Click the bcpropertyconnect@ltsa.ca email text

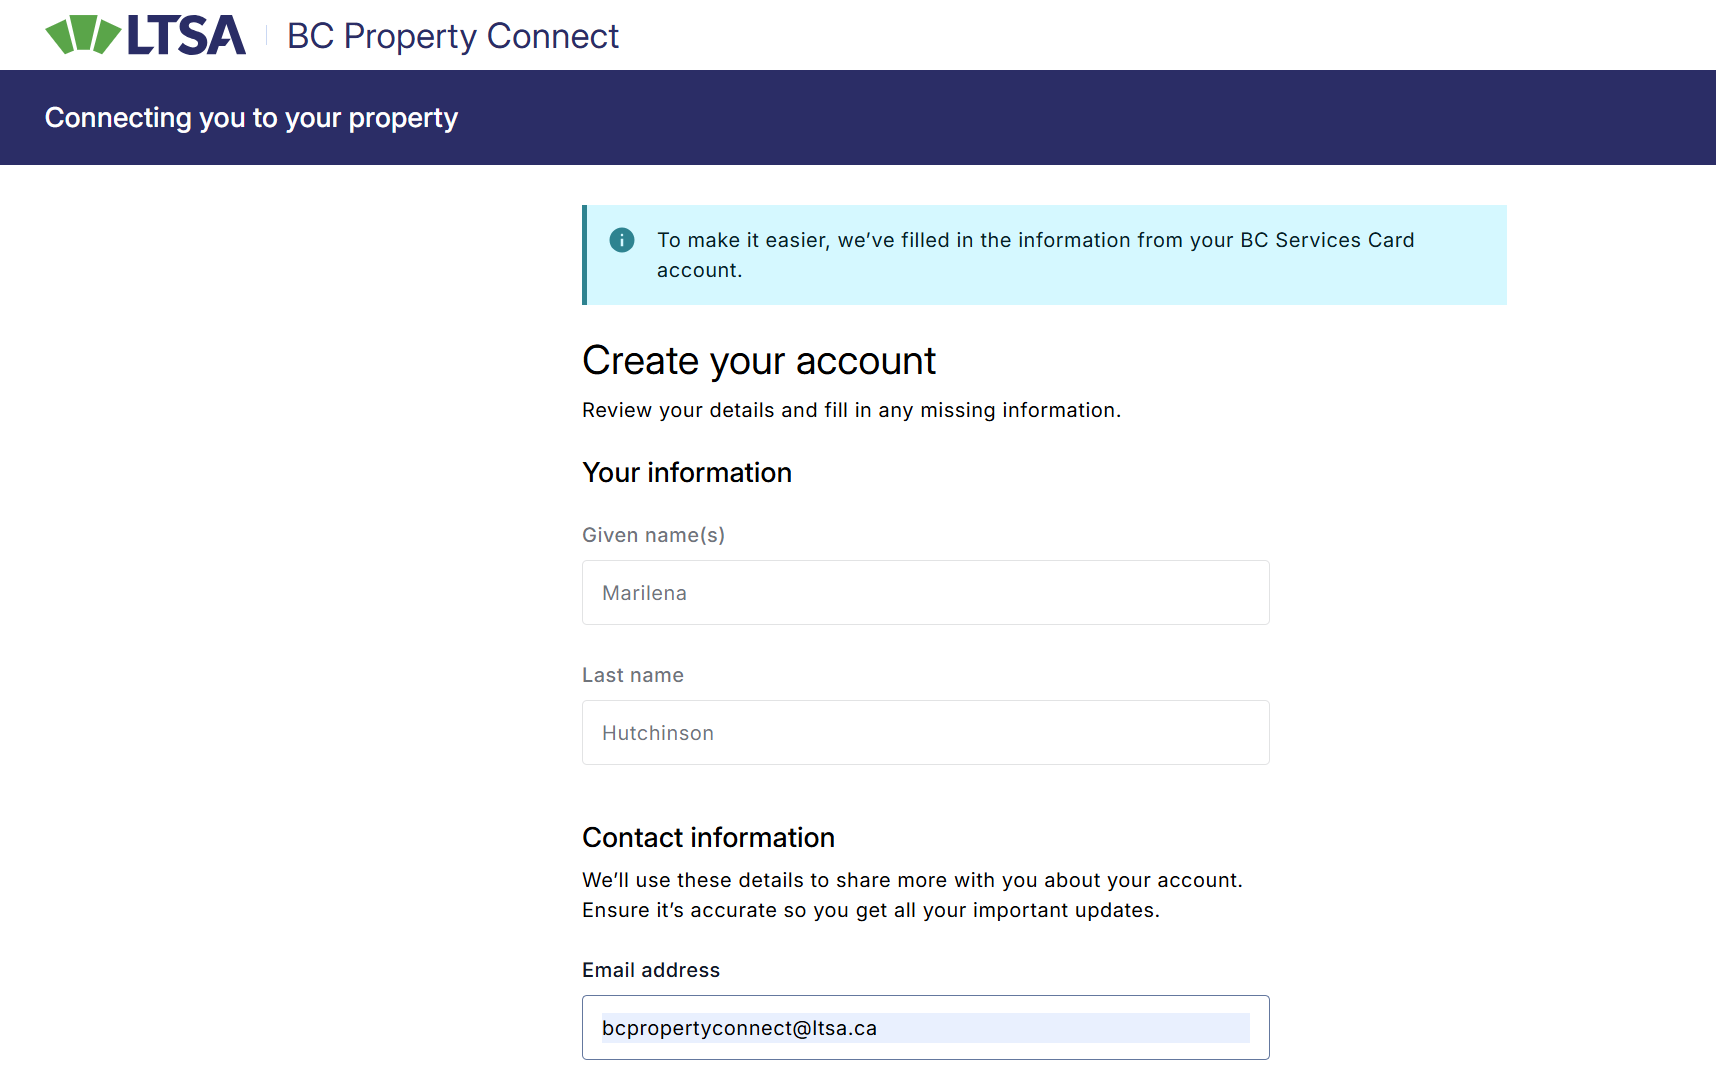tap(739, 1028)
